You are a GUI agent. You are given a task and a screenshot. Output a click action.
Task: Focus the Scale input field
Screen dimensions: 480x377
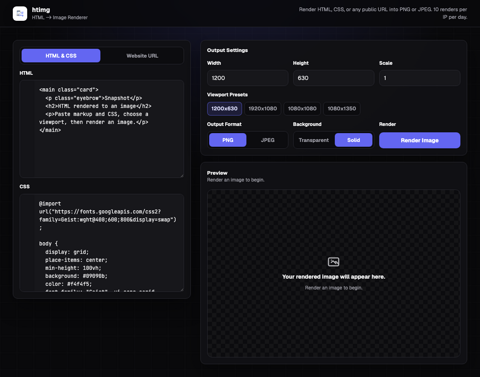(x=420, y=78)
